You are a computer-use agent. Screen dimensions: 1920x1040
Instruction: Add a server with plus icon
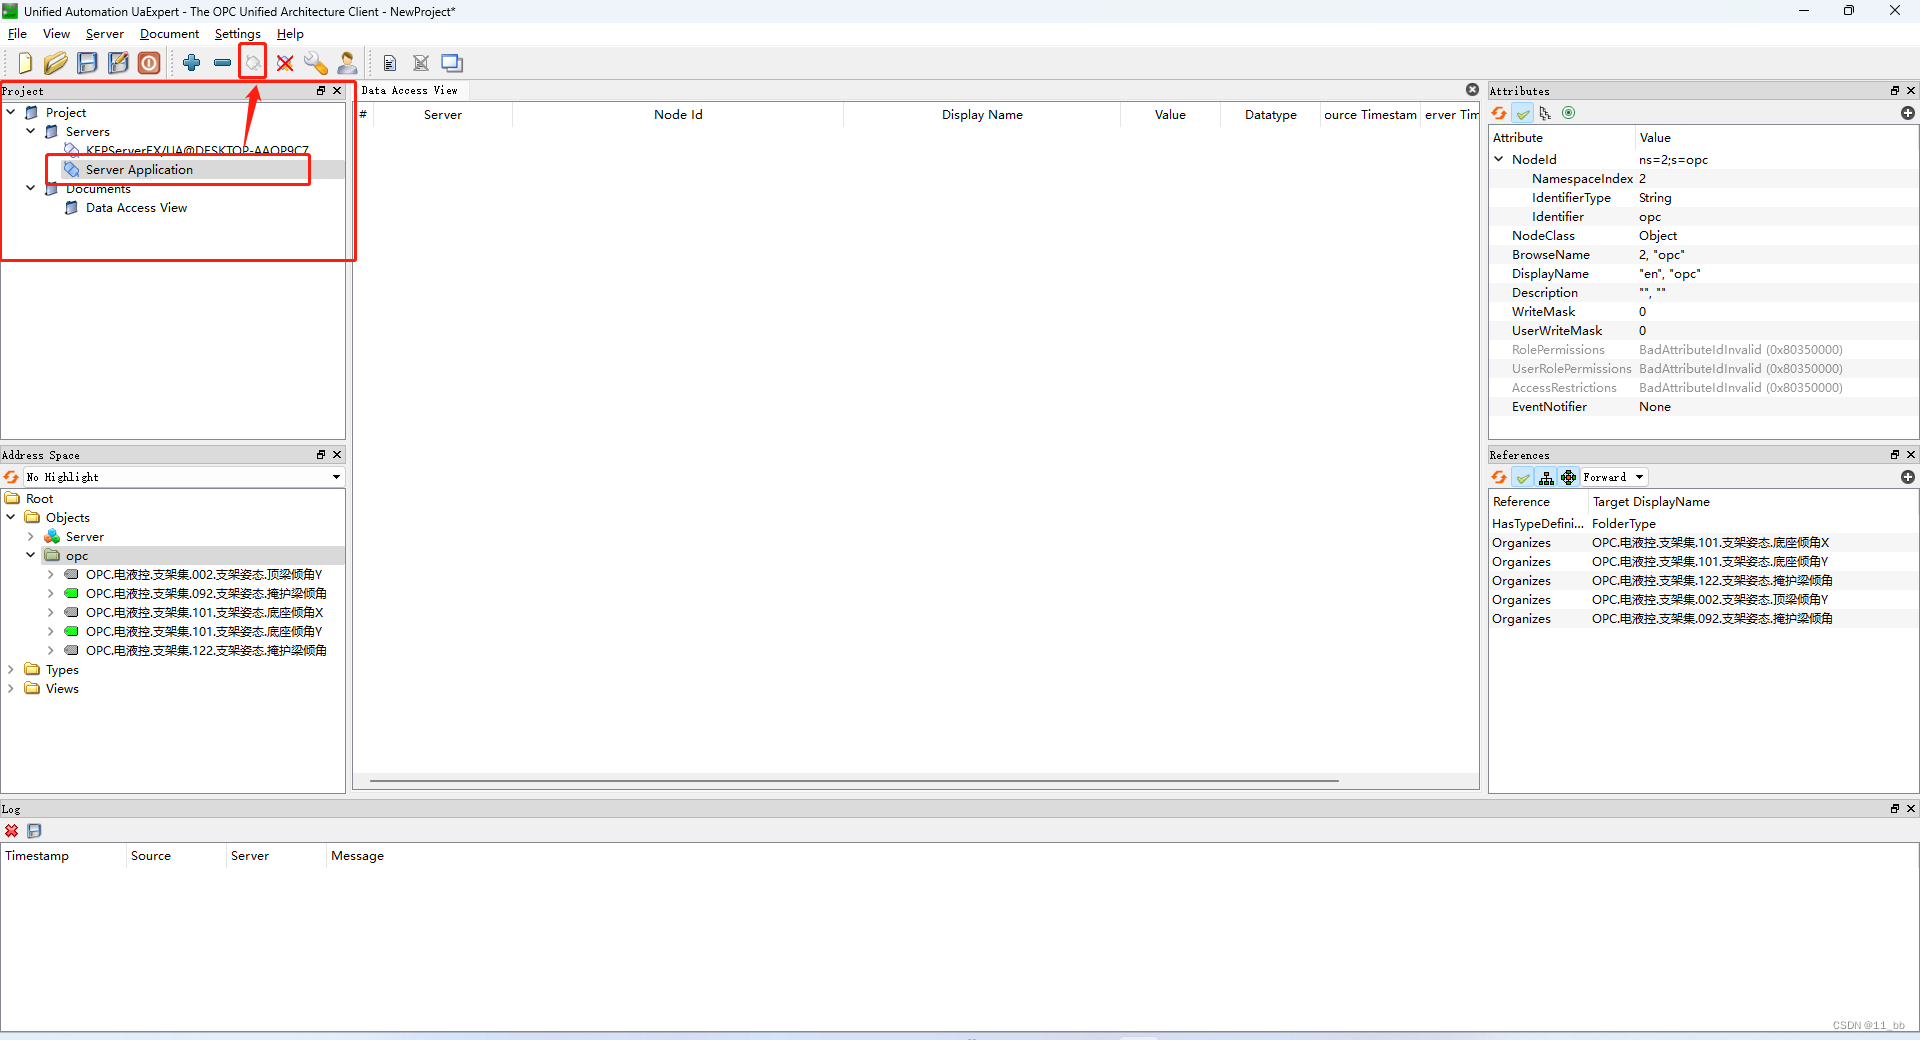[x=191, y=63]
